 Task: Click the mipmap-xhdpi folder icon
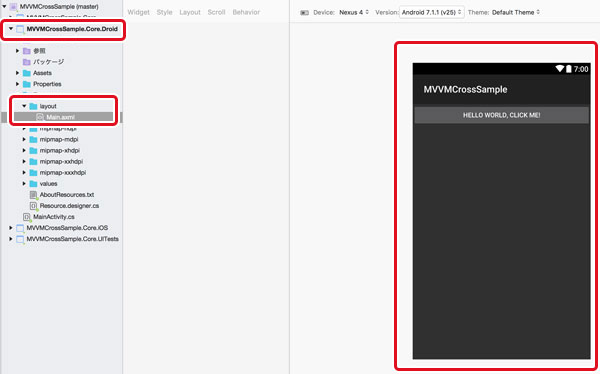pyautogui.click(x=33, y=150)
